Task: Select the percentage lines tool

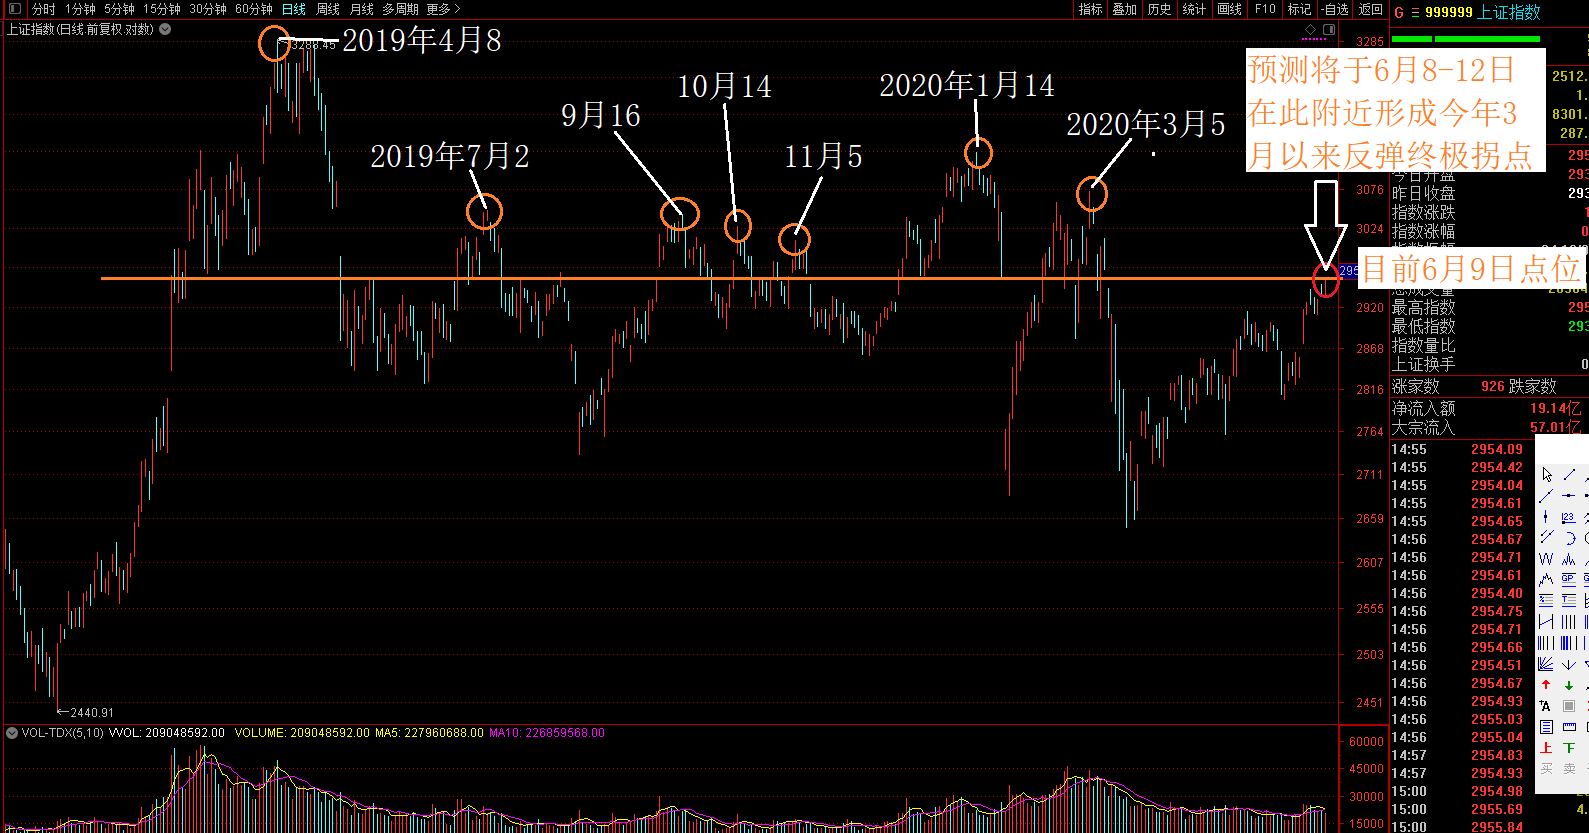Action: [1546, 600]
